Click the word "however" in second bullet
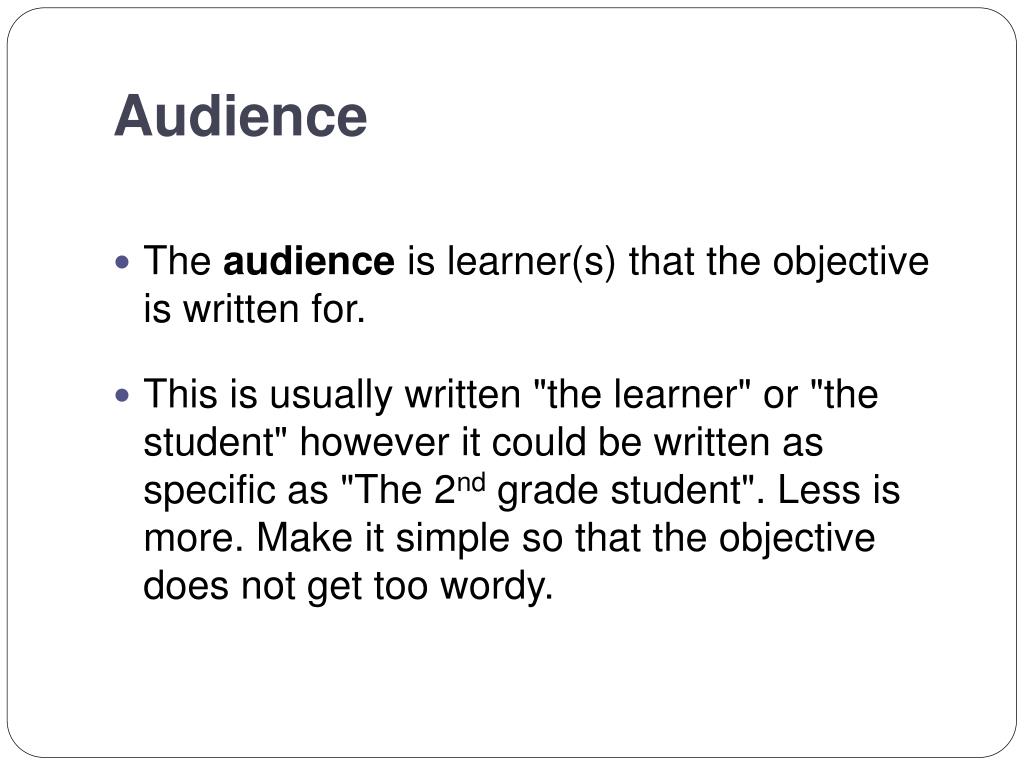 374,441
